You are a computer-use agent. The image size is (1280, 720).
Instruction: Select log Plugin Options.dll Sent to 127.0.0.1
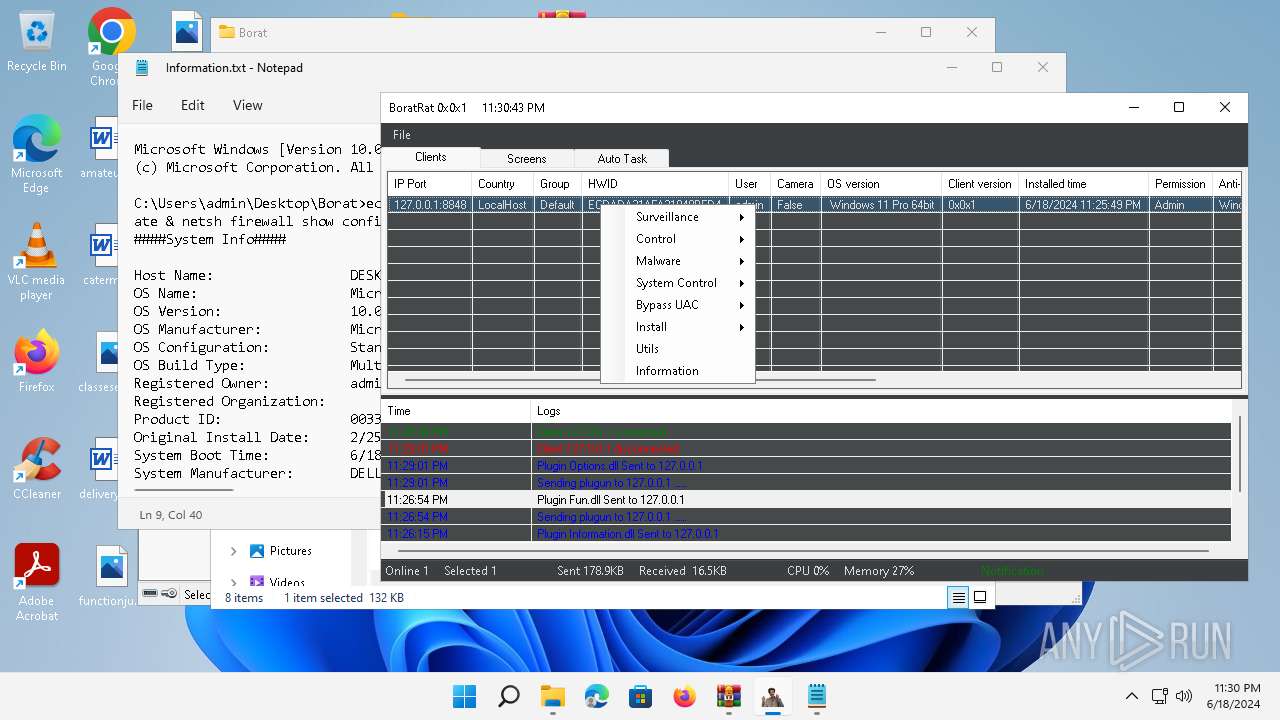(x=806, y=466)
